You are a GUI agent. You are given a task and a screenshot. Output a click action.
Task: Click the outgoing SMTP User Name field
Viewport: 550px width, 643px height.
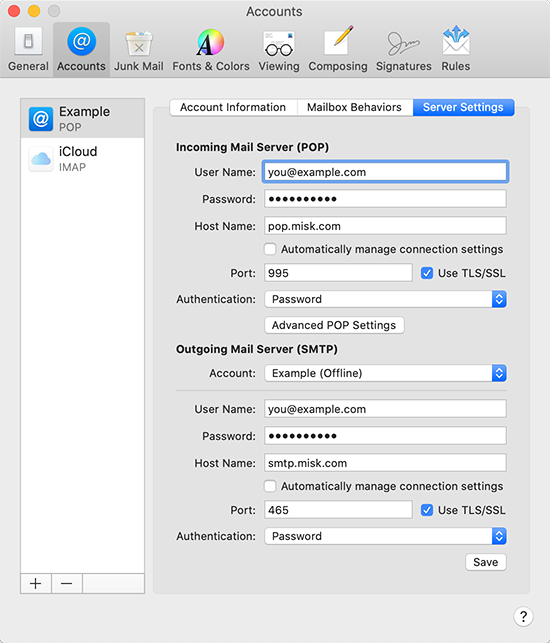[x=386, y=409]
